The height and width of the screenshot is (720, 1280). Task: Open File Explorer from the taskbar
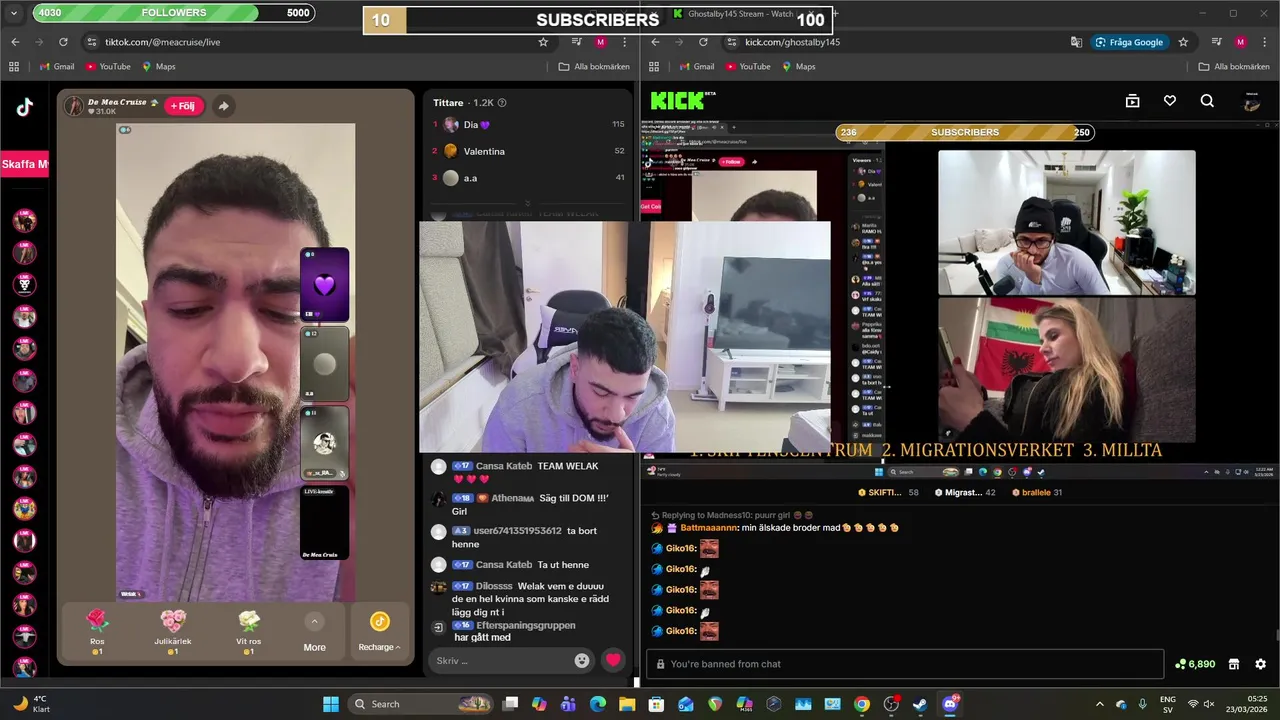click(627, 704)
